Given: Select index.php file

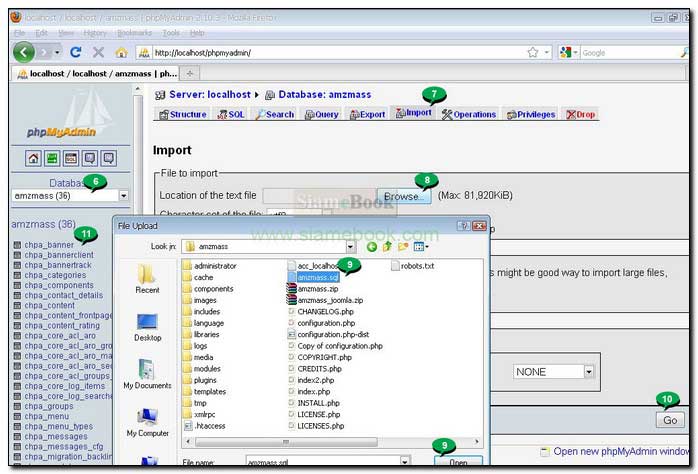Looking at the screenshot, I should coord(309,392).
